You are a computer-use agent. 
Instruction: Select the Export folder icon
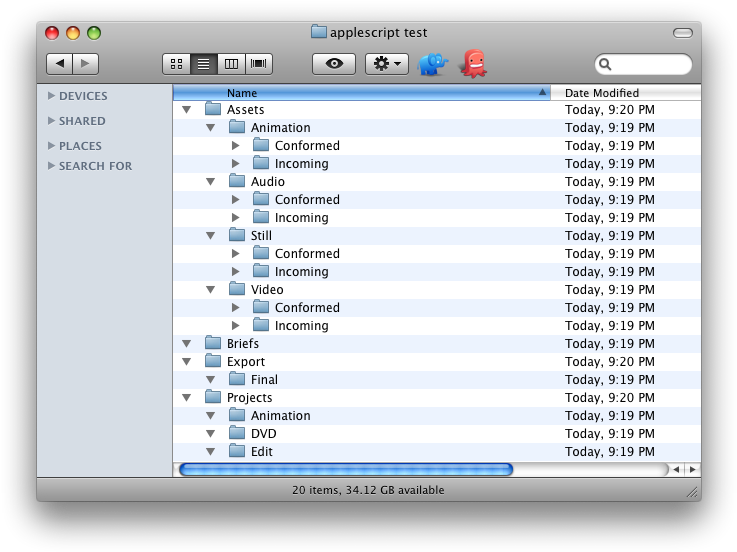(213, 361)
